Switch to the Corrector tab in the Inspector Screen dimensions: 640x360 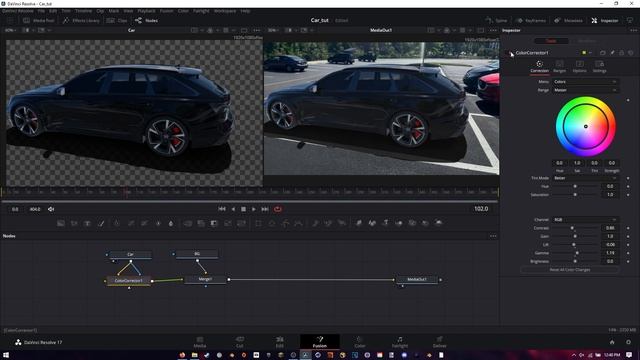539,67
